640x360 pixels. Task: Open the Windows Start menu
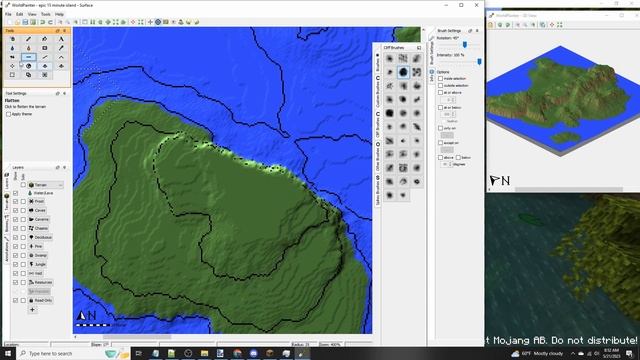8,353
